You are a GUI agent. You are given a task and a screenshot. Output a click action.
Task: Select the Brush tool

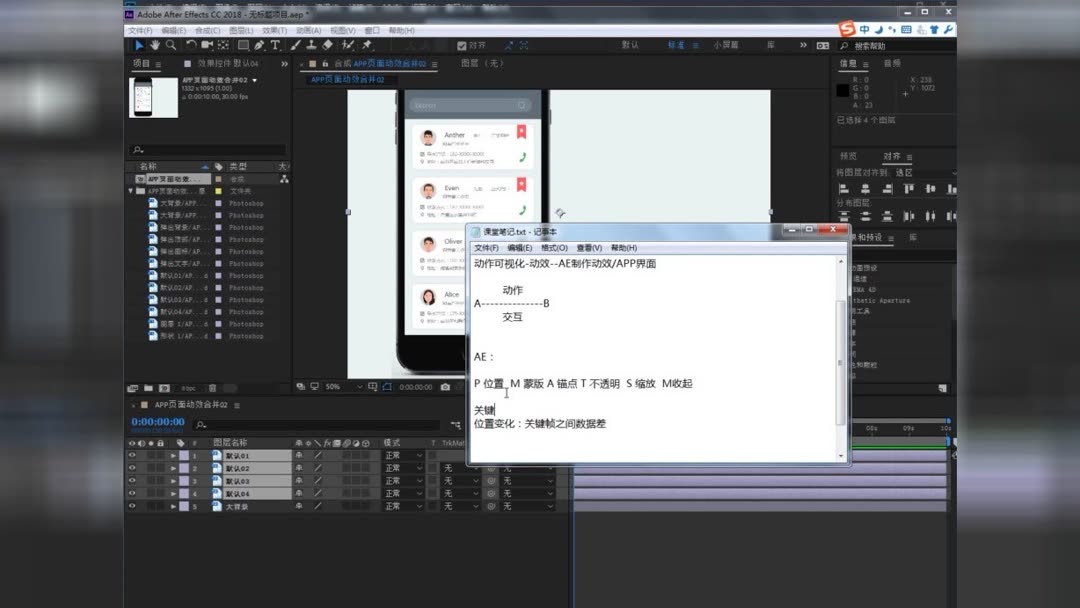click(x=294, y=45)
